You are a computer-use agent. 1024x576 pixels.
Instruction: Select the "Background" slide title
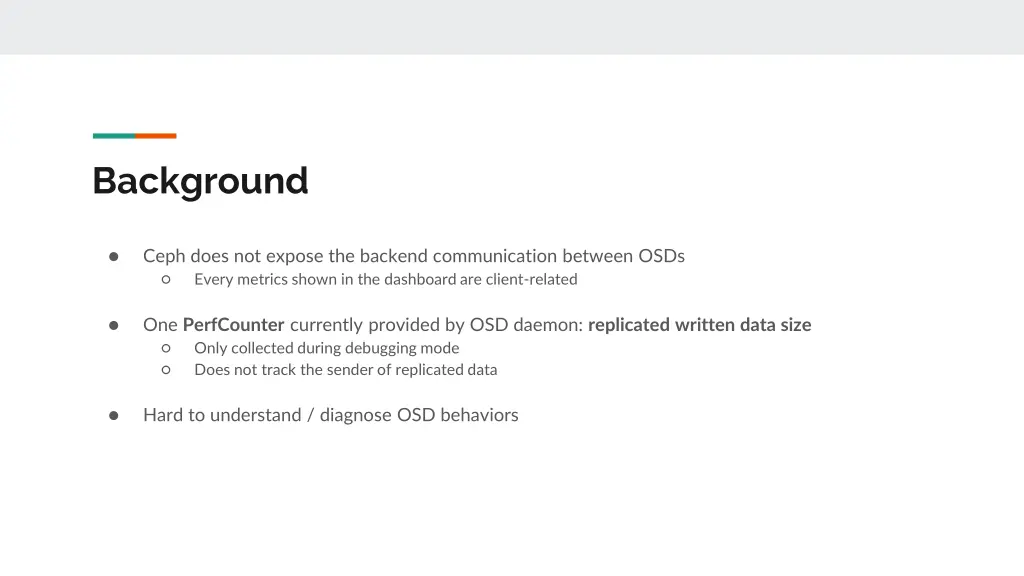click(200, 181)
